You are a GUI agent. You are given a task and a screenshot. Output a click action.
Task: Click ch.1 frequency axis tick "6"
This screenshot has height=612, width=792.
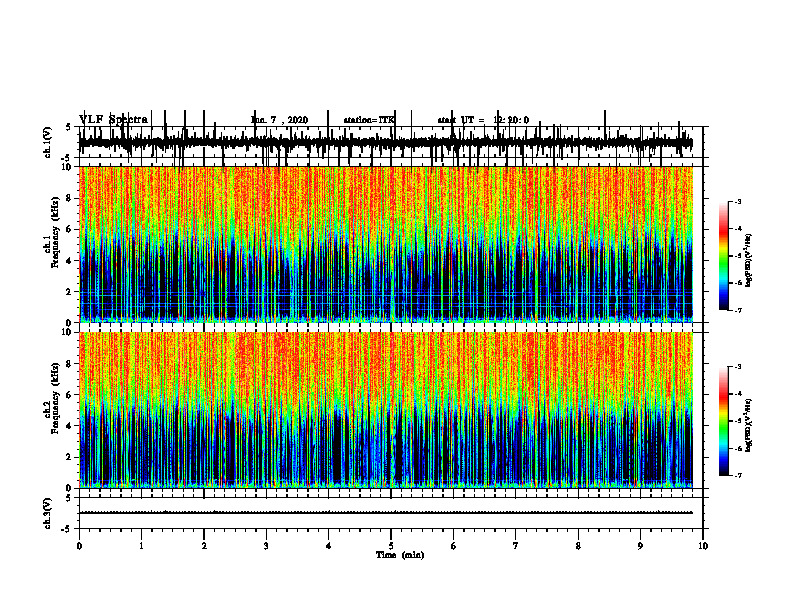pos(69,230)
